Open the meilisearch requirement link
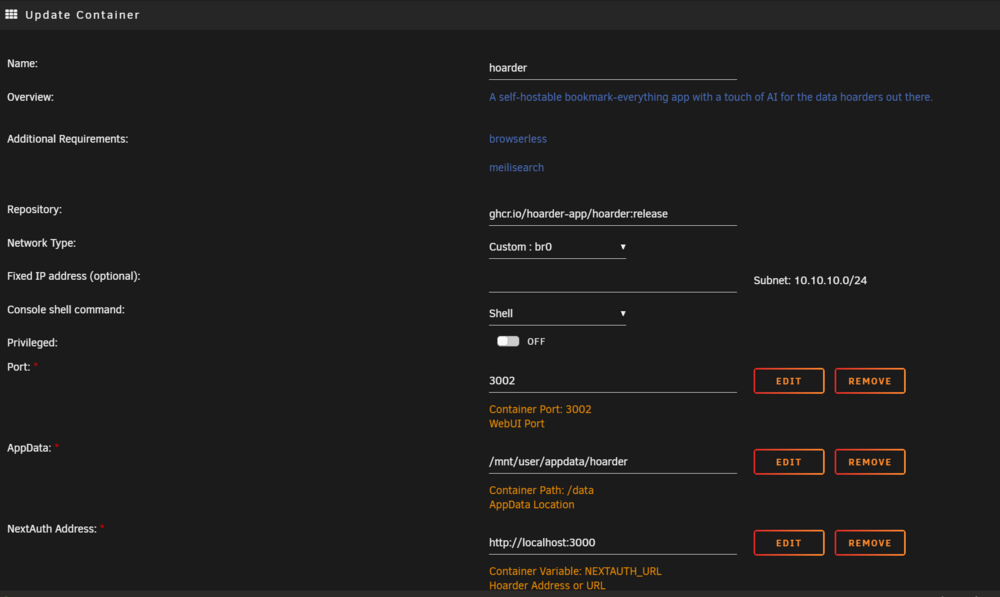 point(516,167)
